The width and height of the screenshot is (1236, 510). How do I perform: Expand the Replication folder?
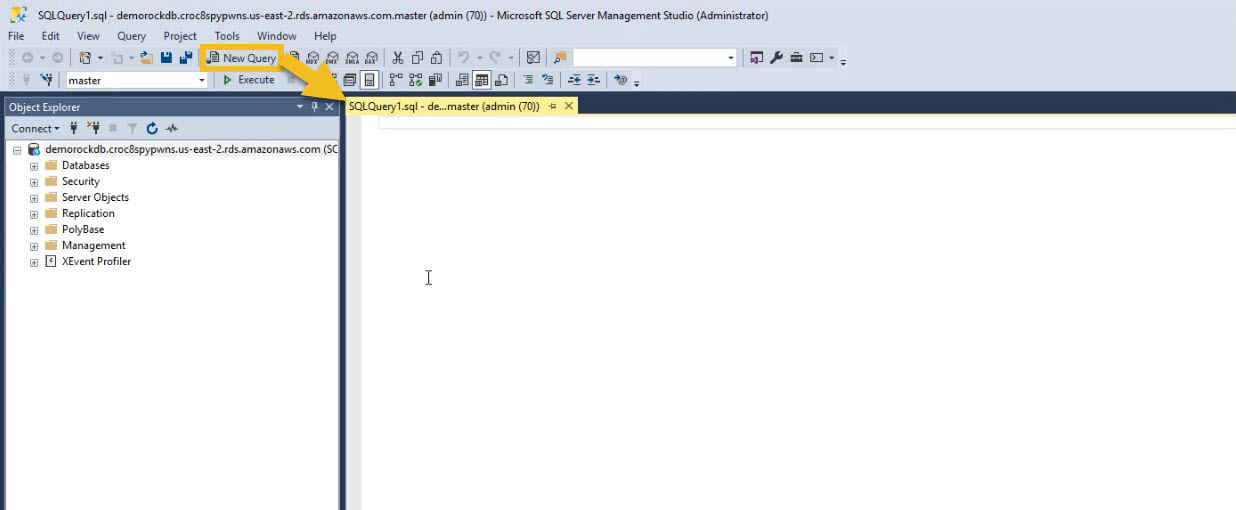pos(34,214)
